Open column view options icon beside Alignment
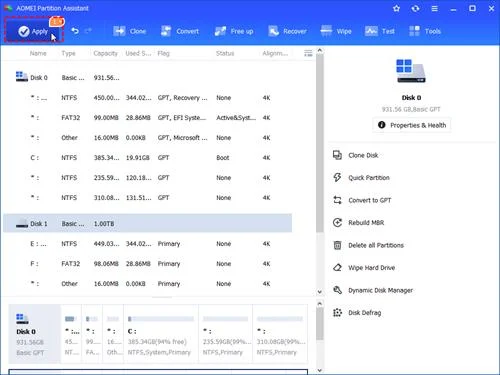The height and width of the screenshot is (375, 500). 308,53
